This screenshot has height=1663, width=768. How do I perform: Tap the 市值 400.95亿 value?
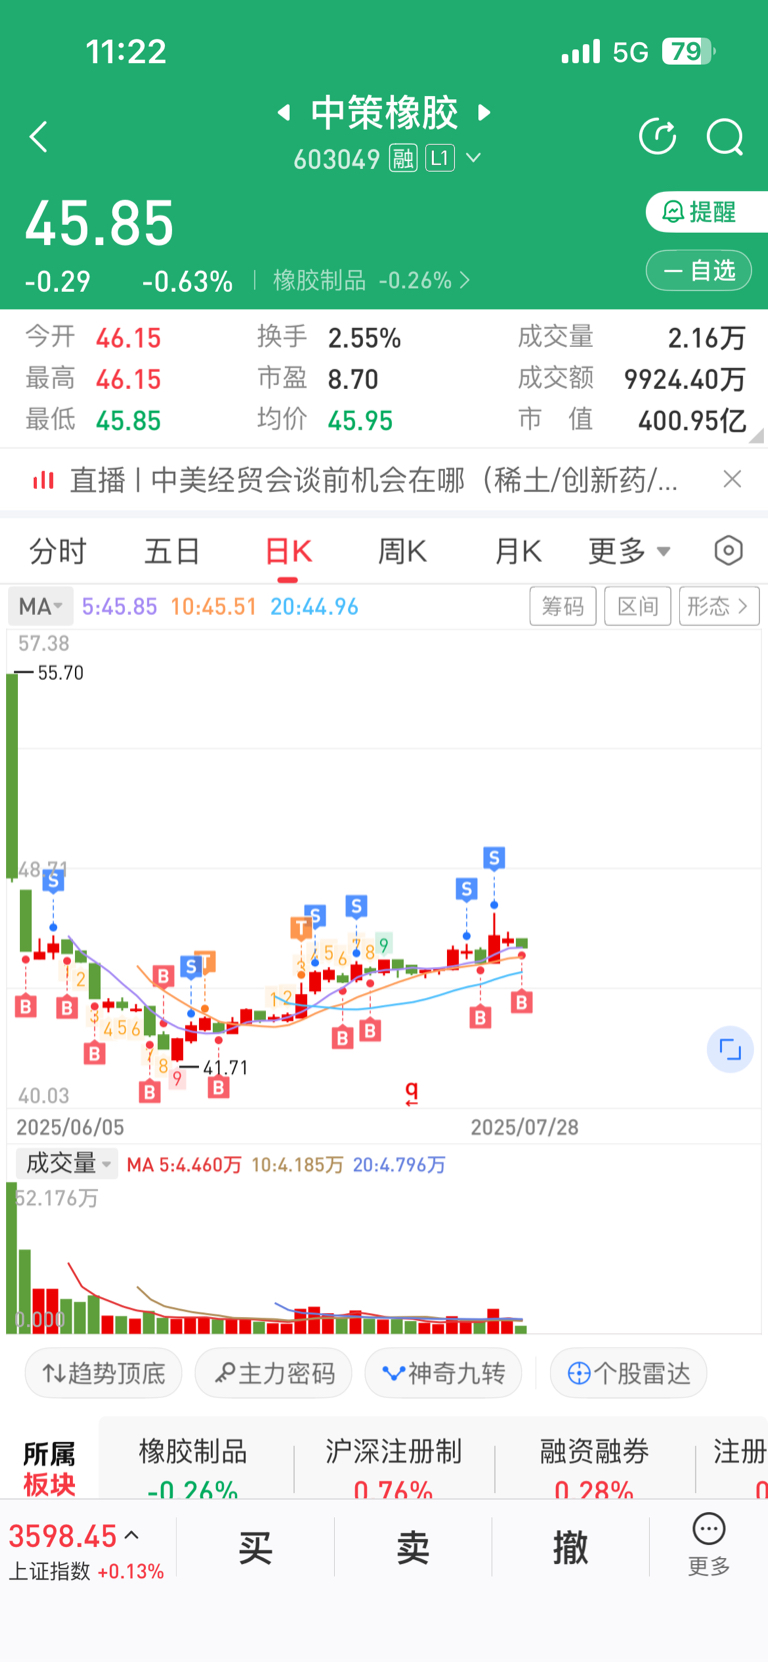pyautogui.click(x=692, y=420)
